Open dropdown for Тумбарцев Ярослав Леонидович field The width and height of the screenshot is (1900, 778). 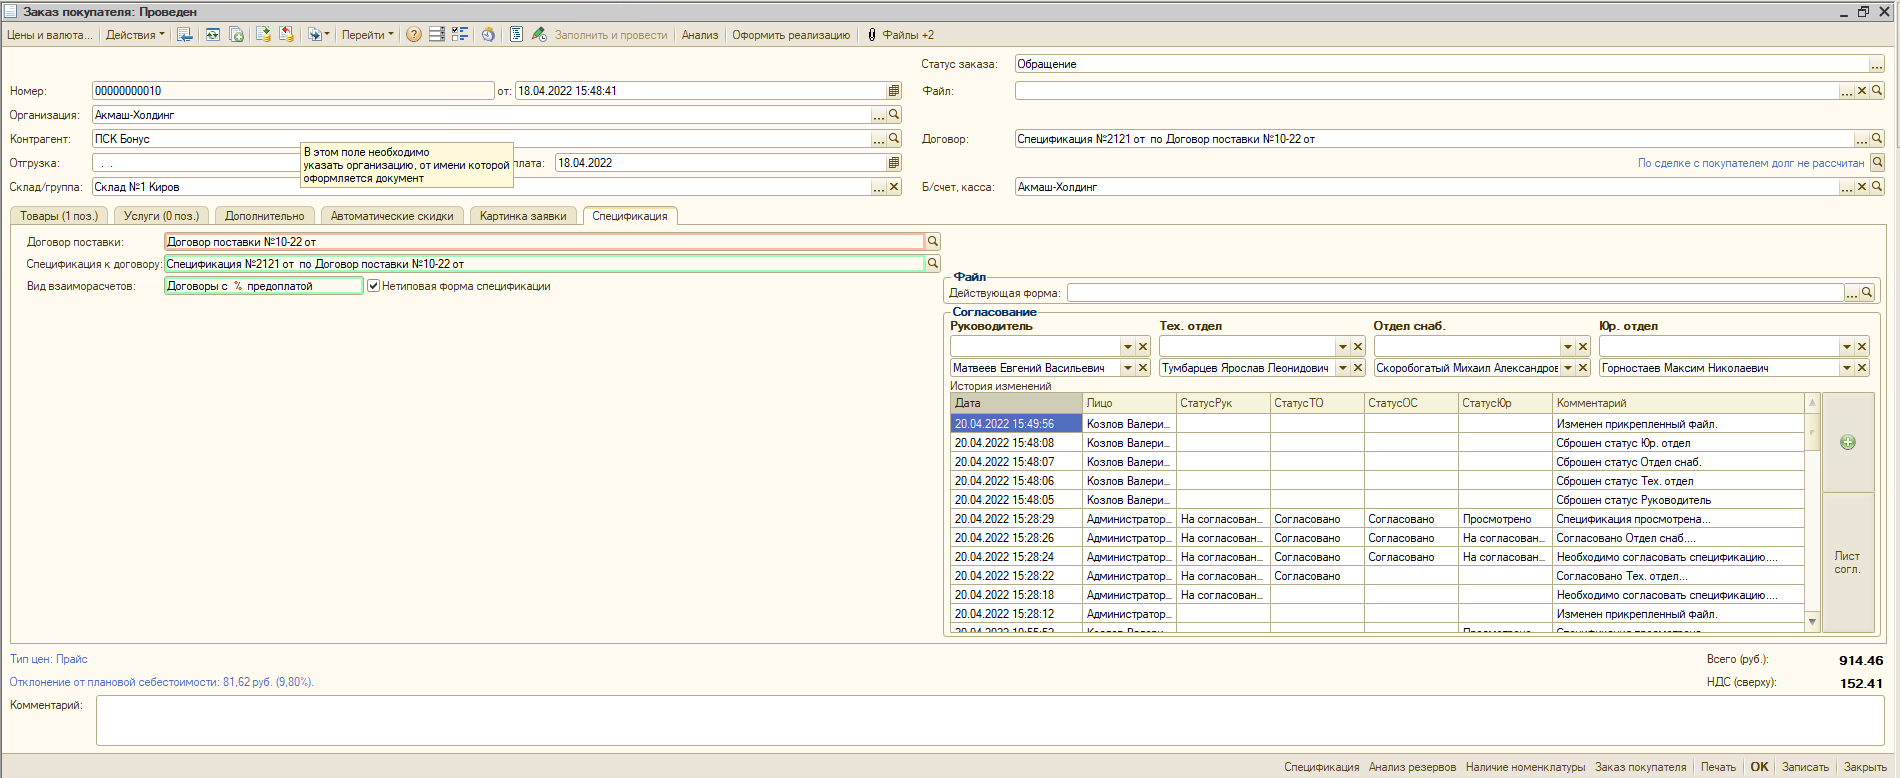click(1343, 368)
